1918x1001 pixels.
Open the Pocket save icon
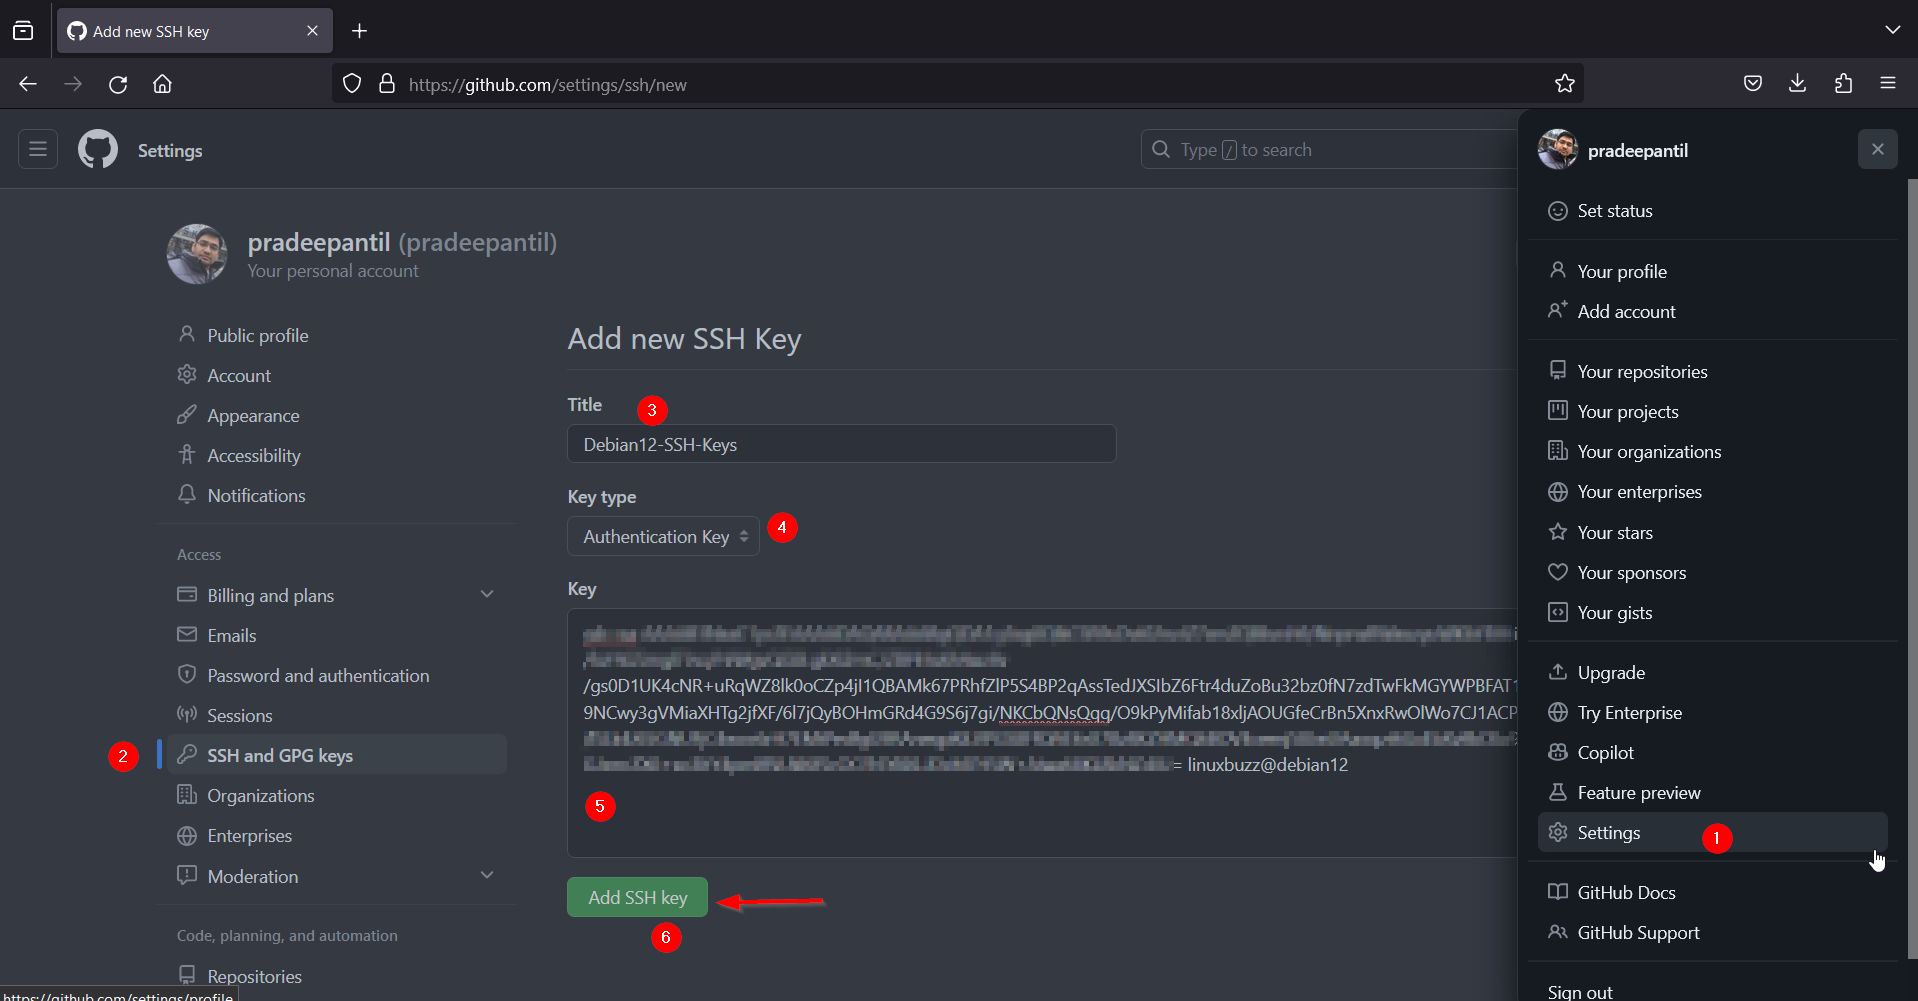[x=1753, y=84]
